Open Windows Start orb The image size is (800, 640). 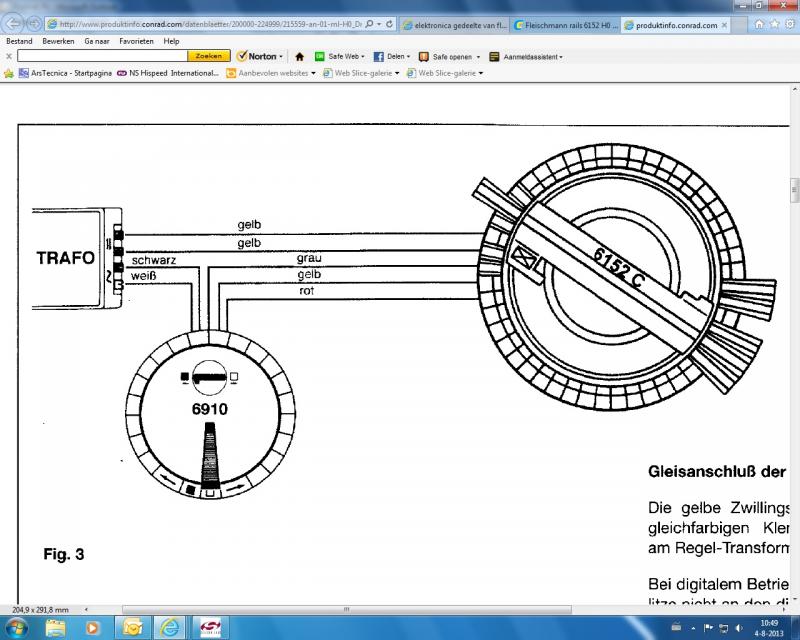pyautogui.click(x=17, y=627)
